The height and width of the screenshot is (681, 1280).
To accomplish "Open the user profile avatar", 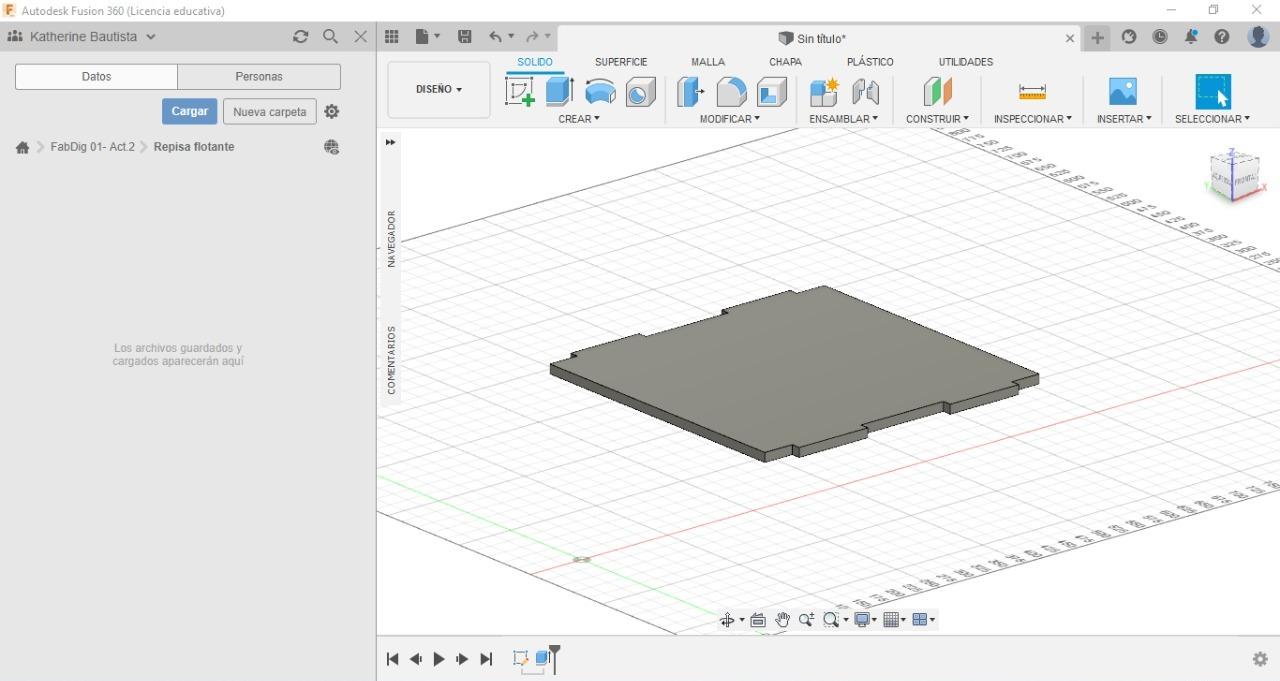I will pos(1259,36).
